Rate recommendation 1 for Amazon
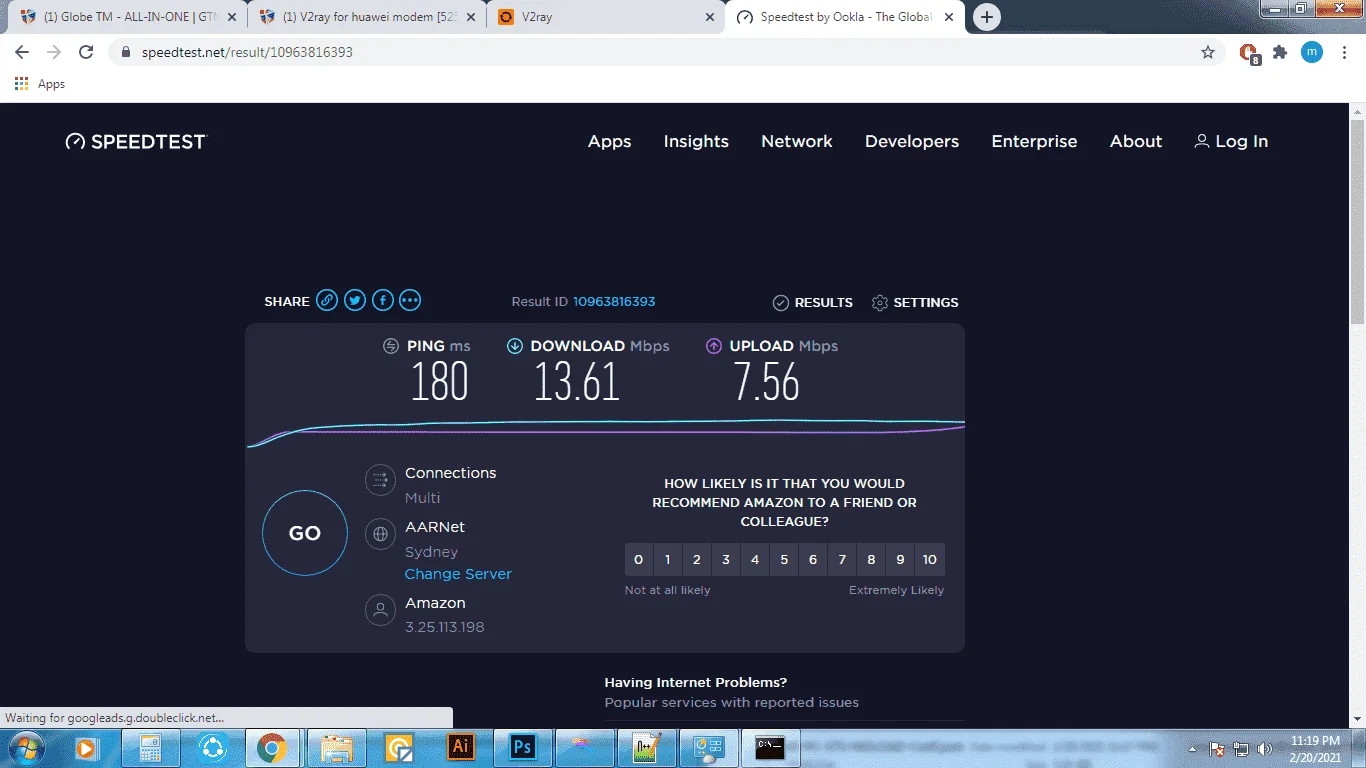Viewport: 1366px width, 768px height. tap(668, 560)
